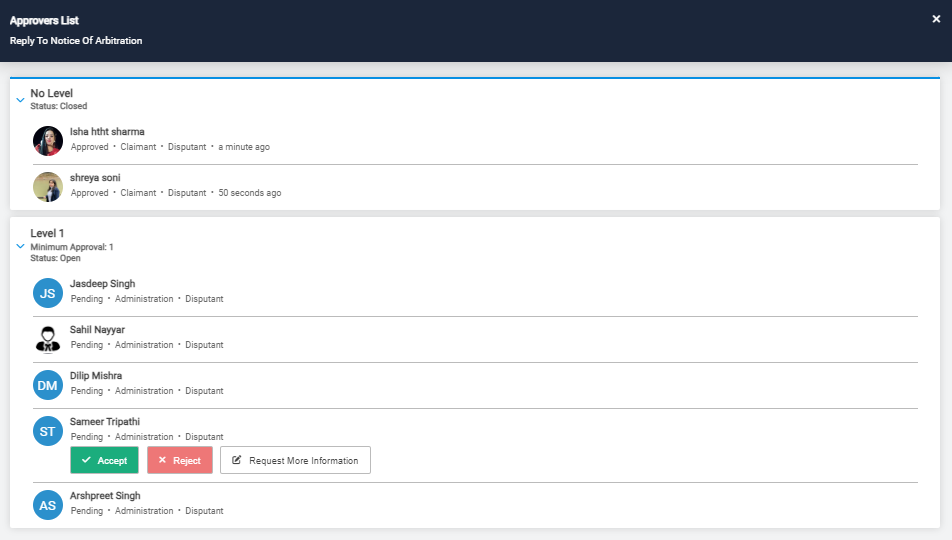The image size is (952, 540).
Task: Select the name Sahil Nayyar
Action: pyautogui.click(x=97, y=330)
